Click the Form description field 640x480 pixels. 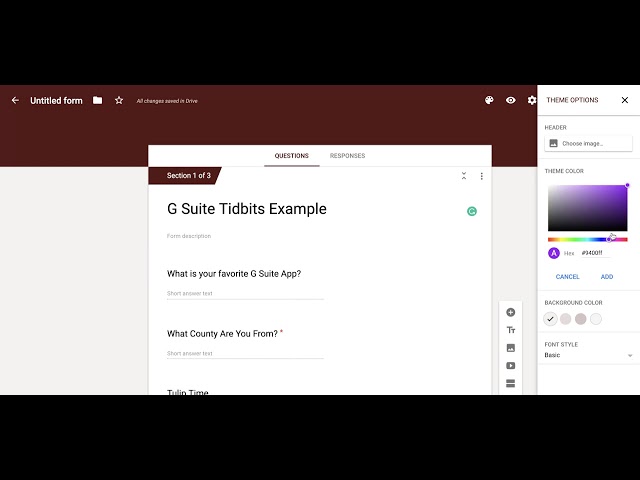click(189, 236)
